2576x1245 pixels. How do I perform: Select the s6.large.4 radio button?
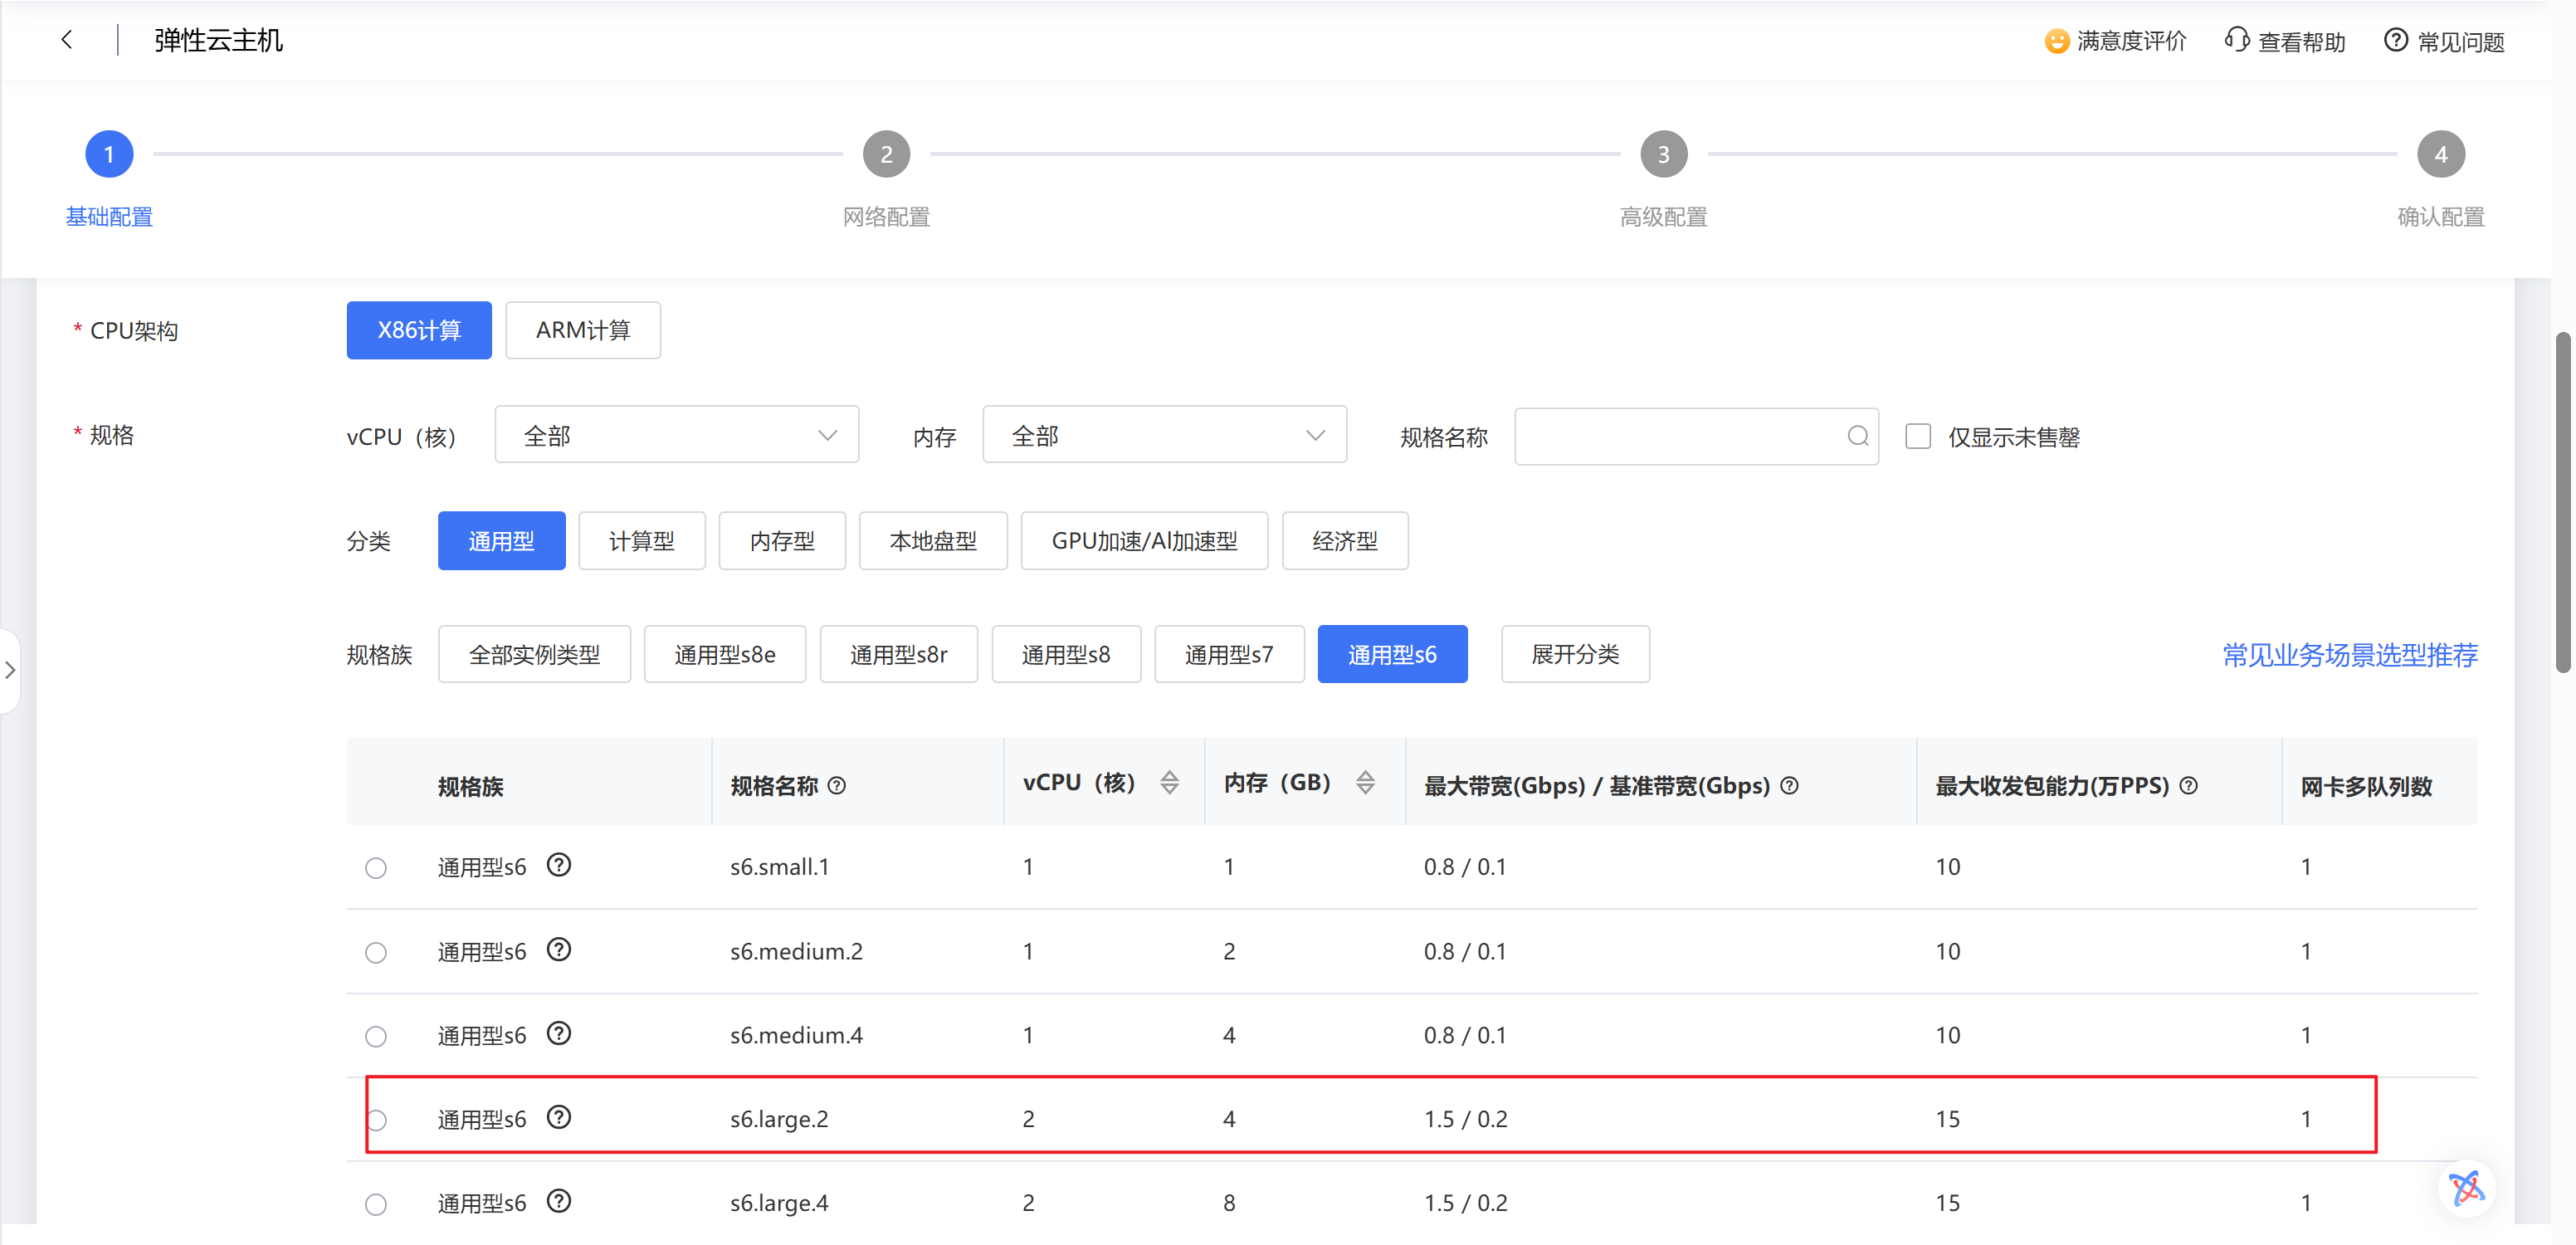point(376,1204)
